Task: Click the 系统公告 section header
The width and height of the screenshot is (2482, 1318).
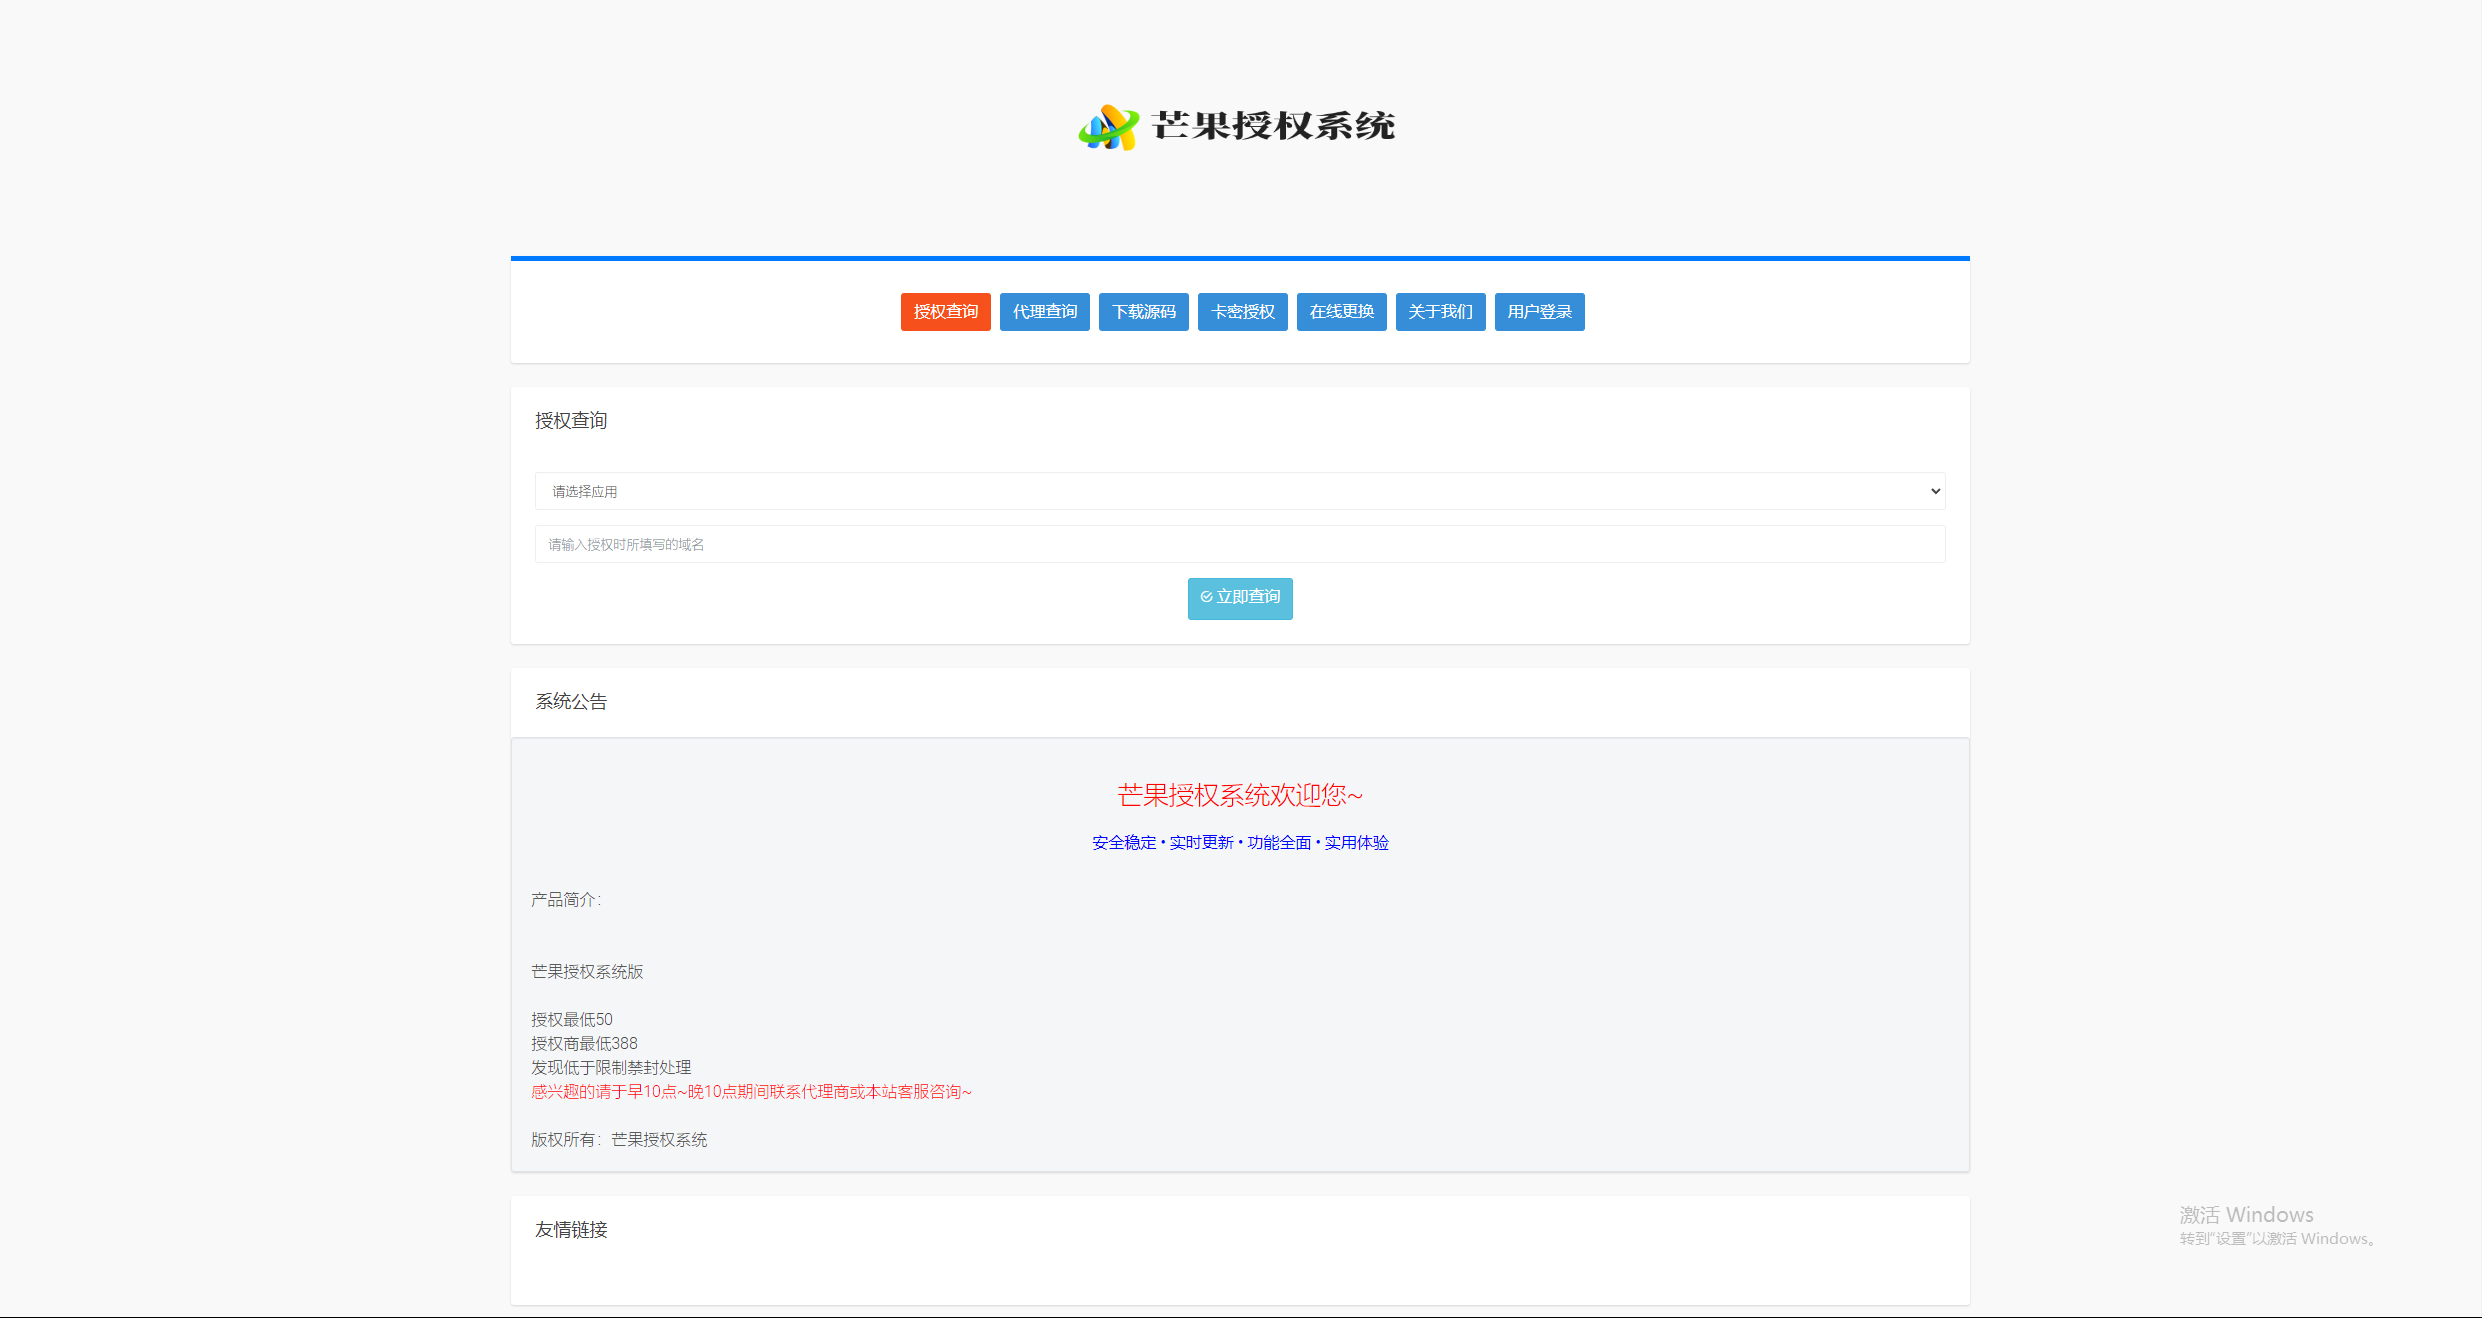Action: pyautogui.click(x=573, y=701)
